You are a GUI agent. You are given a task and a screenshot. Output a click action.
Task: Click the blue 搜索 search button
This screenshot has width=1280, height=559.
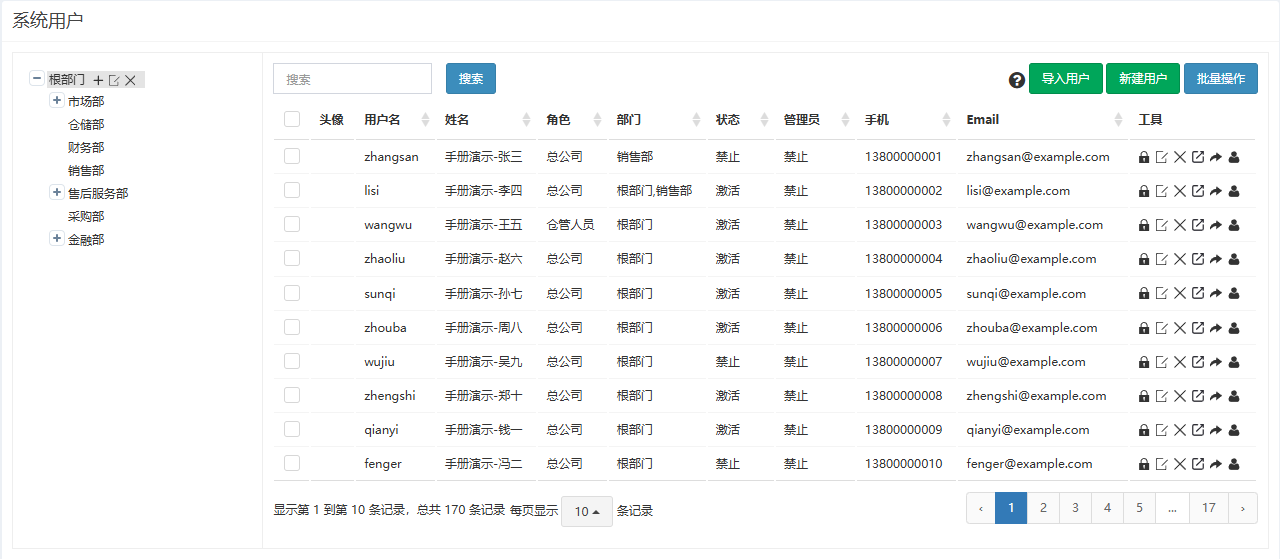coord(471,79)
